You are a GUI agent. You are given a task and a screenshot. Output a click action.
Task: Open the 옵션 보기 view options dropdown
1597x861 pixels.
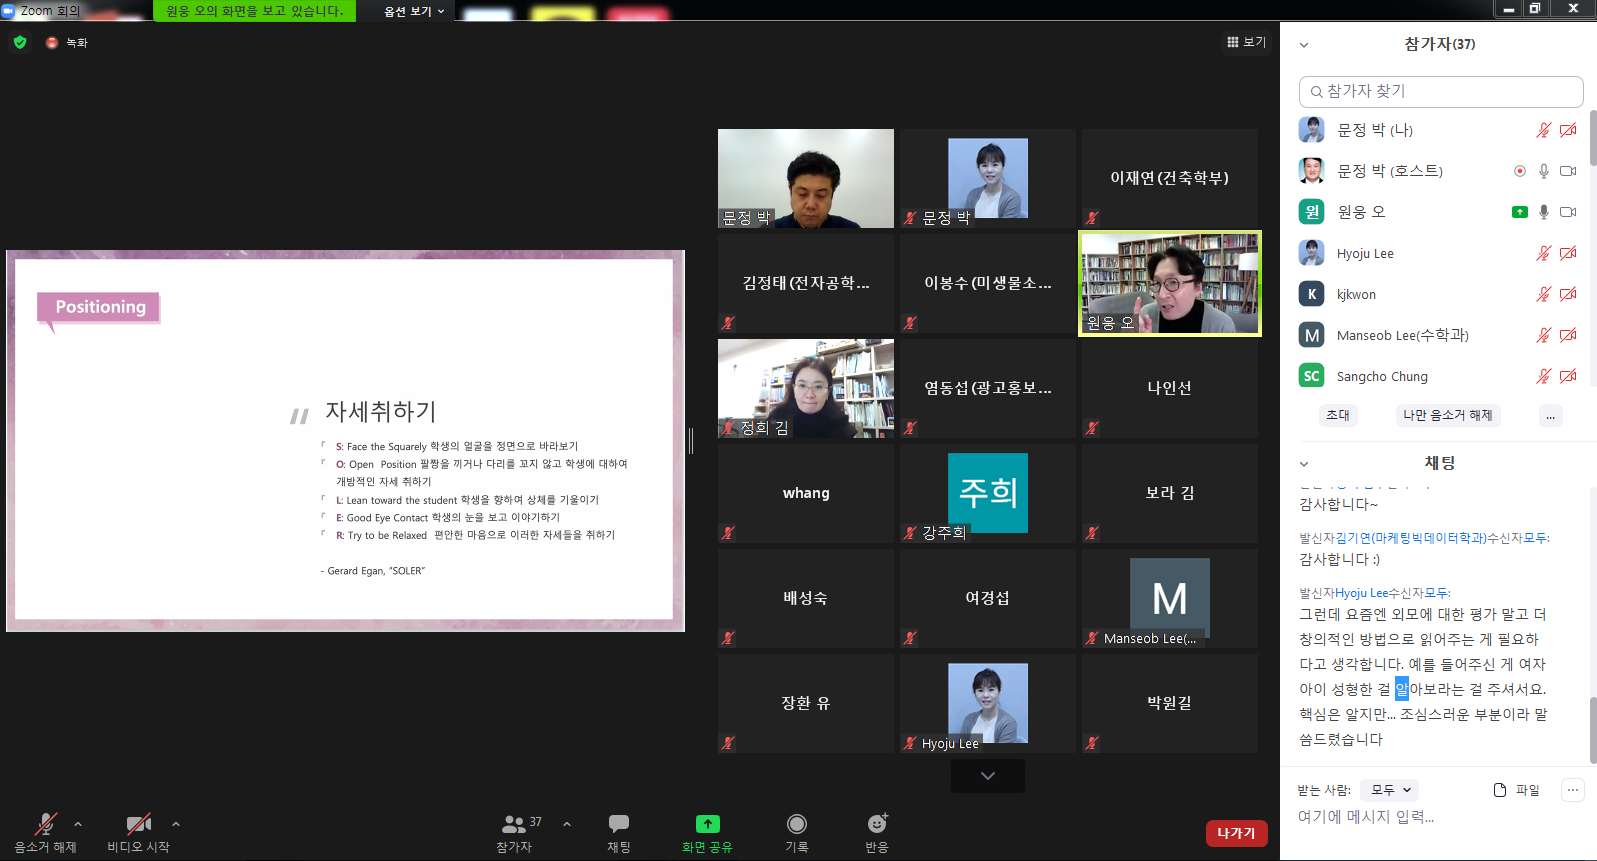[414, 11]
